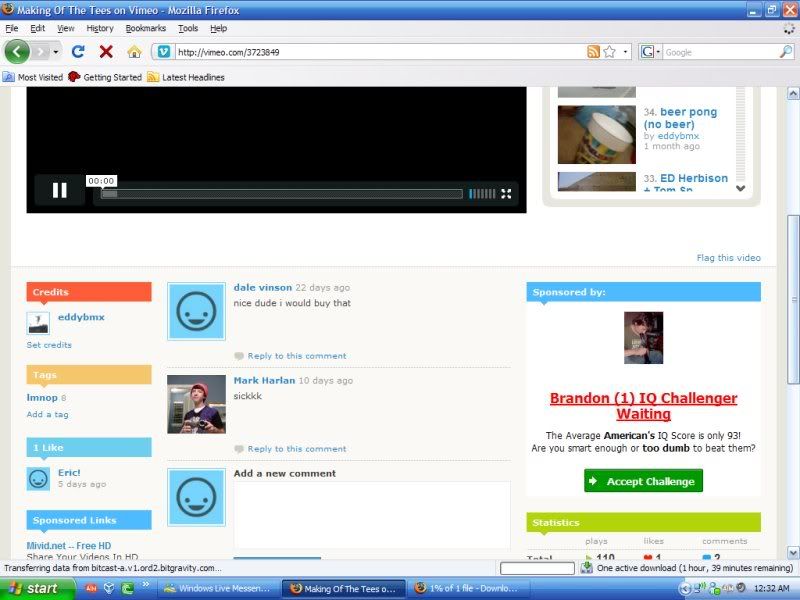Click the scrollbar track of the video list
This screenshot has width=800, height=600.
coord(741,135)
